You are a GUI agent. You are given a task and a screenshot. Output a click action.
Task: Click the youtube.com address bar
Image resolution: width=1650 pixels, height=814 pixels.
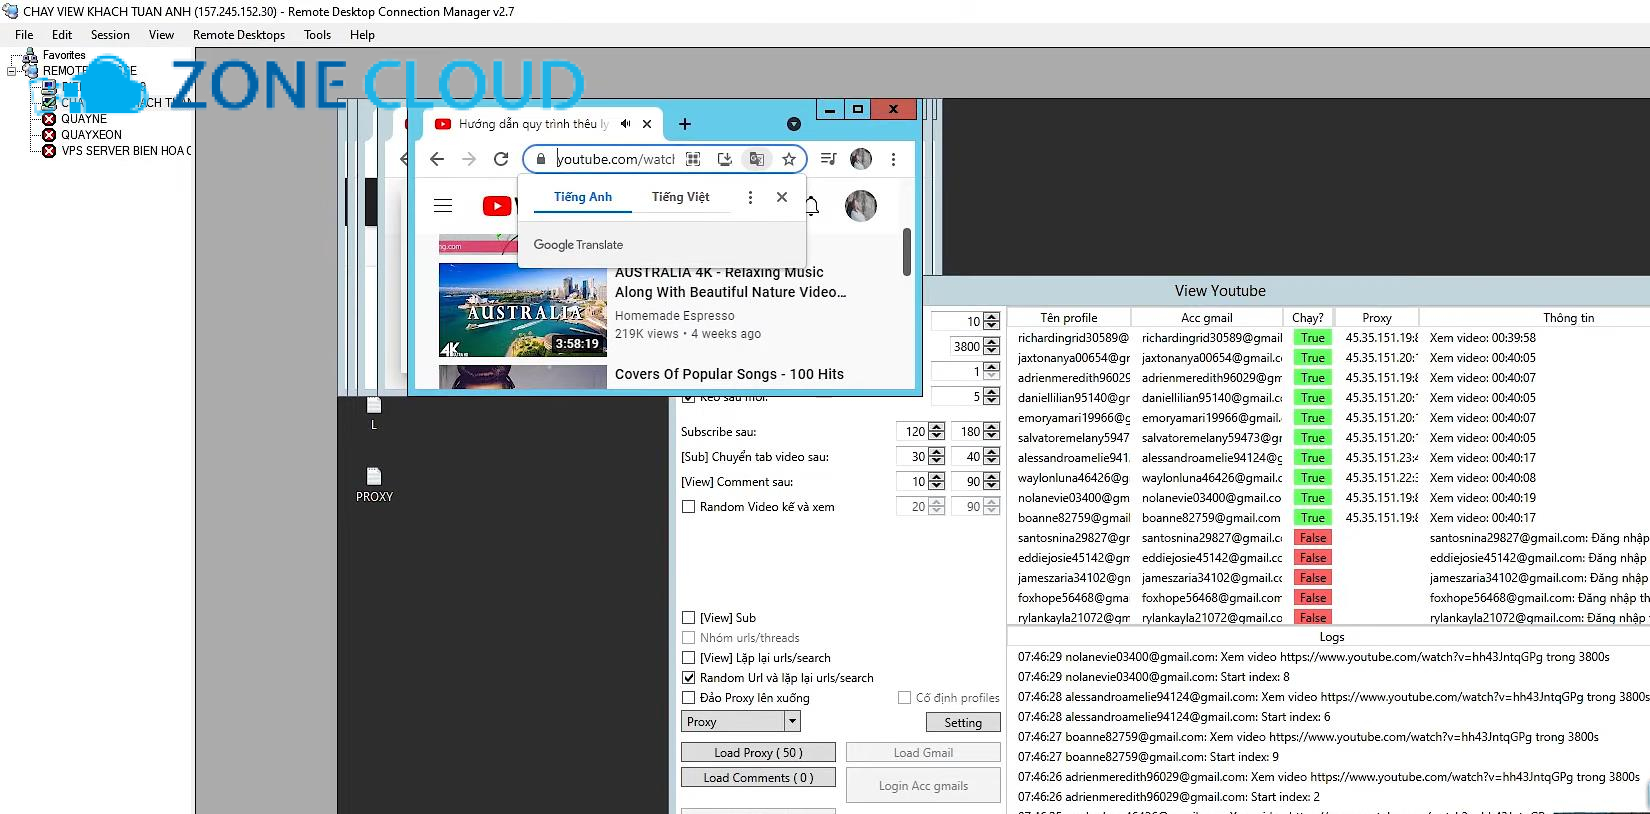tap(615, 159)
